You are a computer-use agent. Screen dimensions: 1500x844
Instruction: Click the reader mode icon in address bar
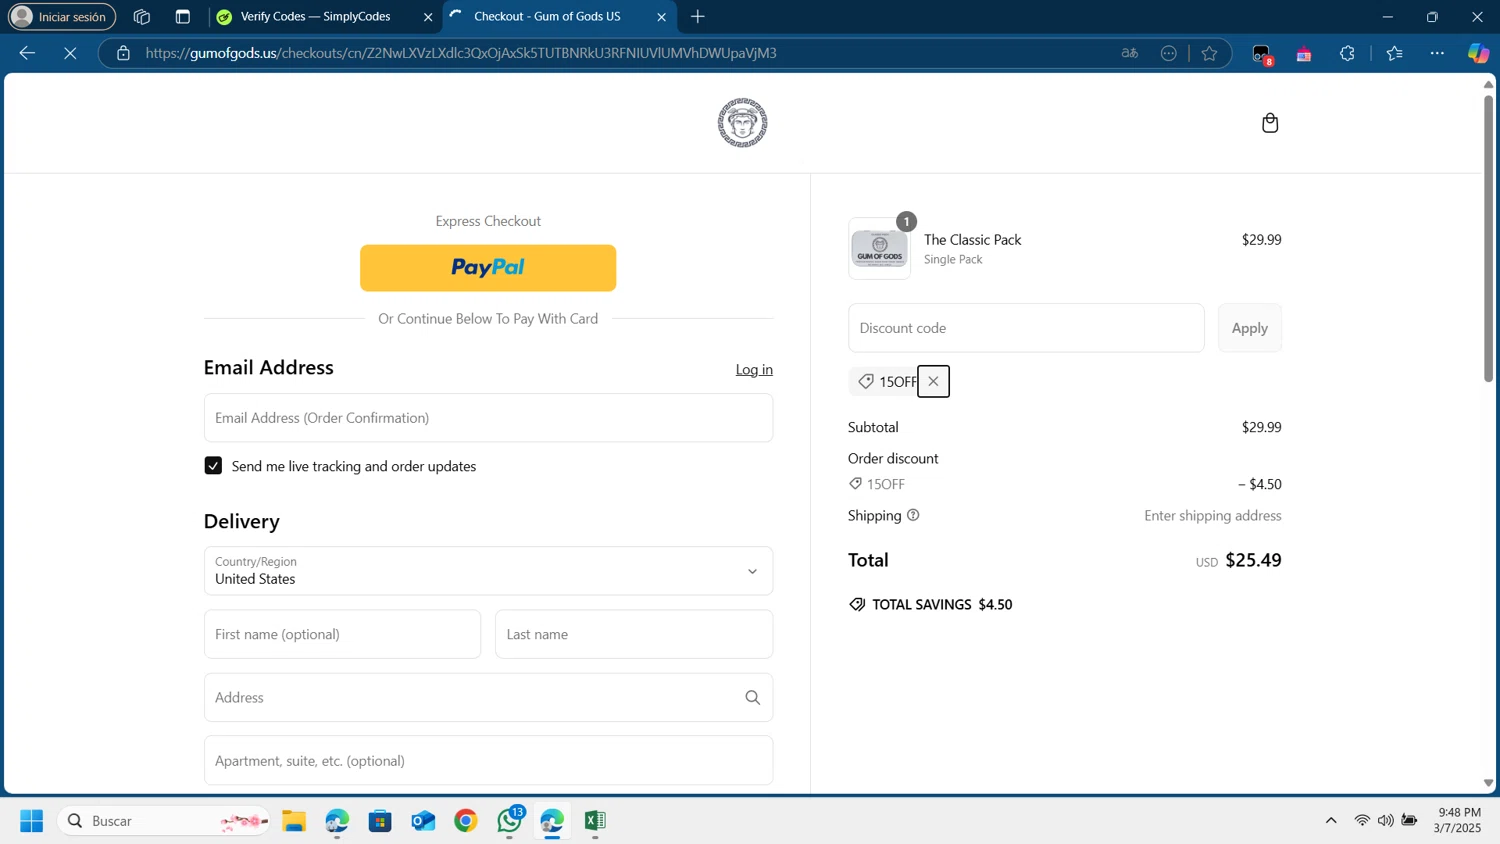[1168, 53]
